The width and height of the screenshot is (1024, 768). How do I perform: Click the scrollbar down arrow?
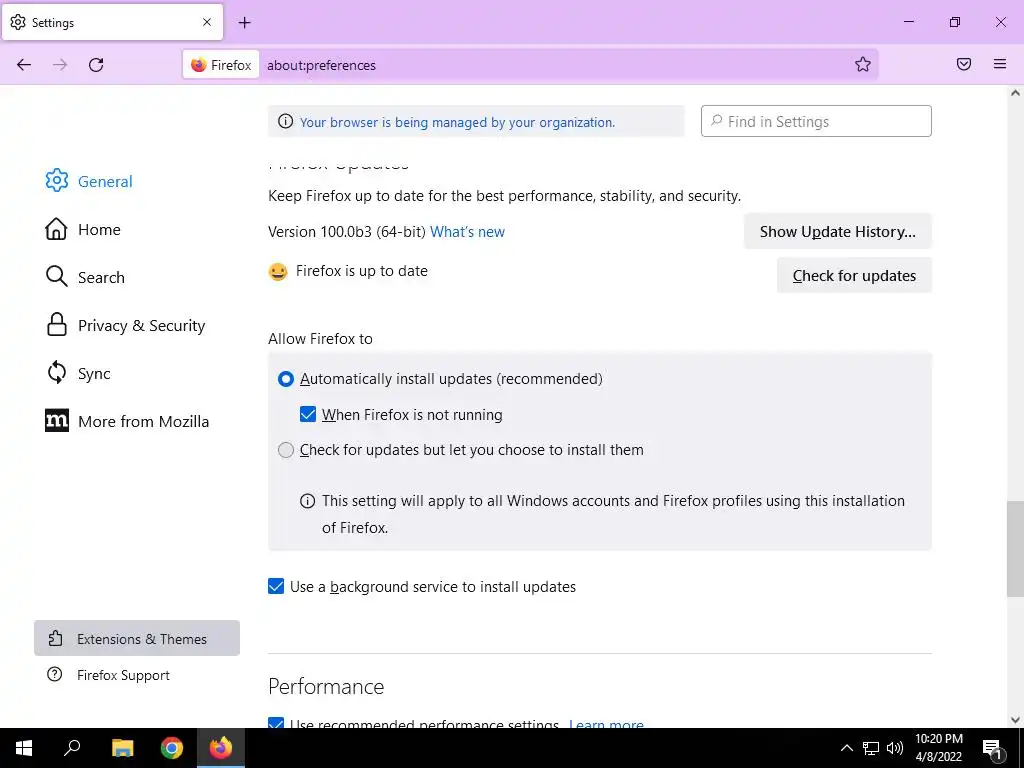pyautogui.click(x=1015, y=720)
